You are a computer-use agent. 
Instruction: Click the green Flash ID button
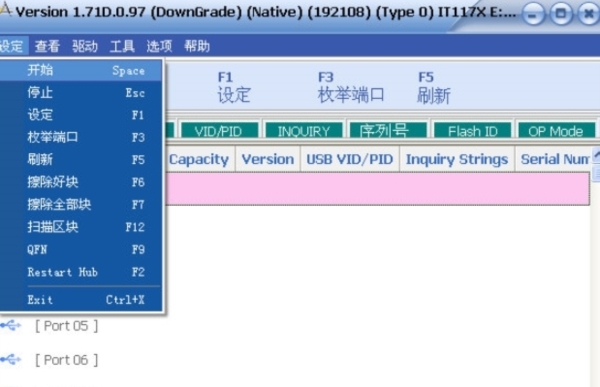[473, 131]
